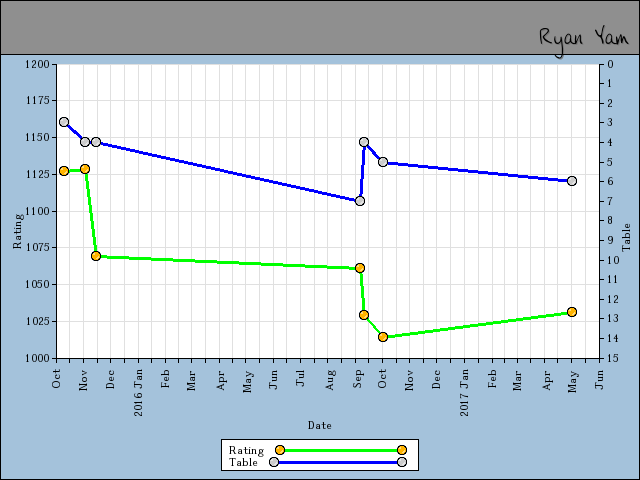640x480 pixels.
Task: Click the "1000" rating axis label
Action: (x=38, y=358)
